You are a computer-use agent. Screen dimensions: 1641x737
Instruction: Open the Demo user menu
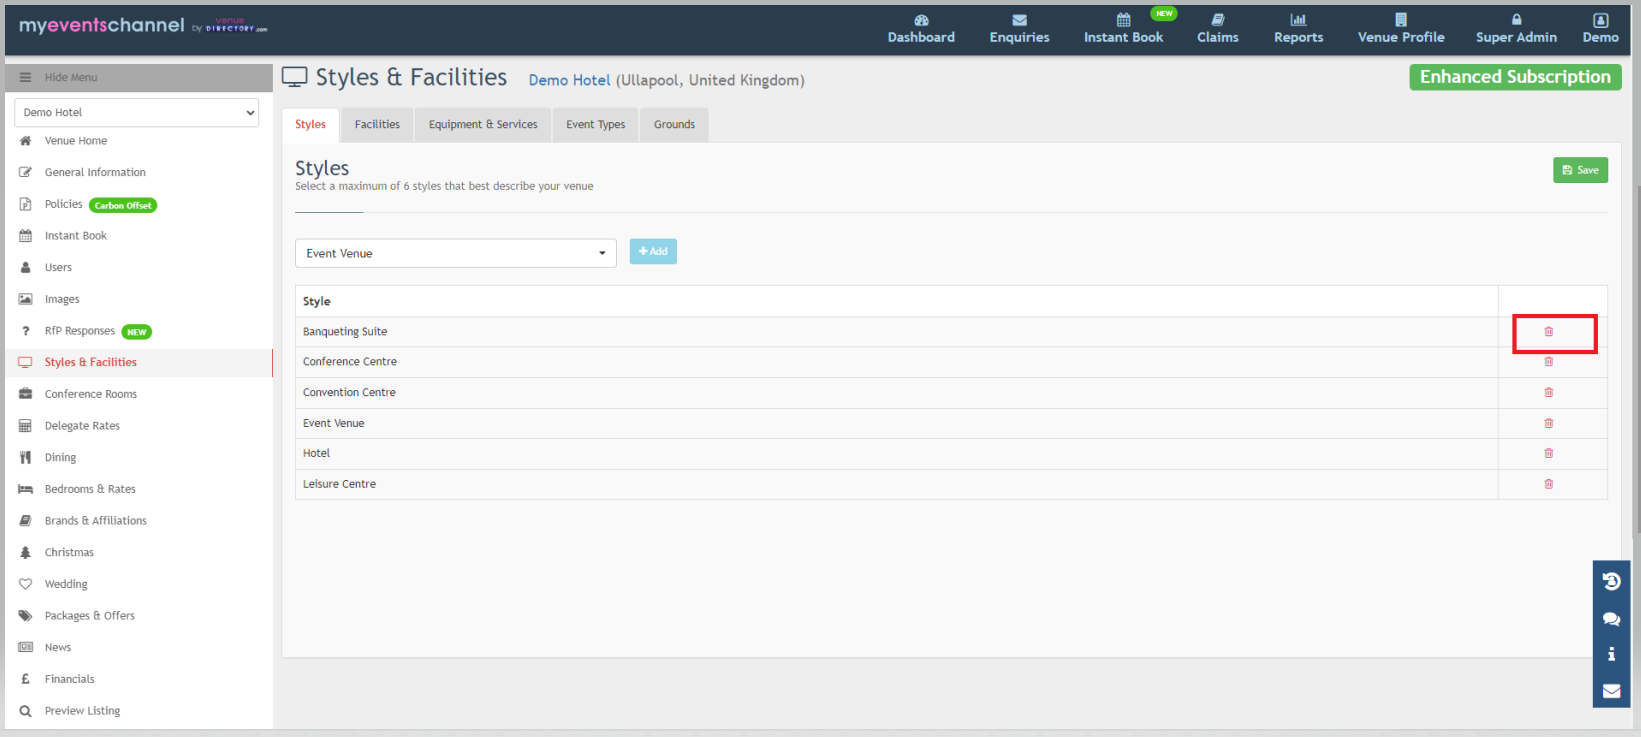pyautogui.click(x=1600, y=29)
